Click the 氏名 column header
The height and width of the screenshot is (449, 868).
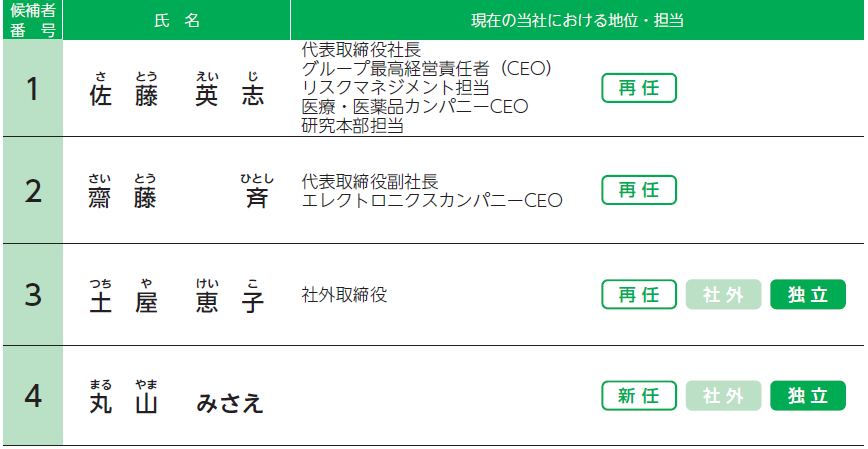pos(177,20)
